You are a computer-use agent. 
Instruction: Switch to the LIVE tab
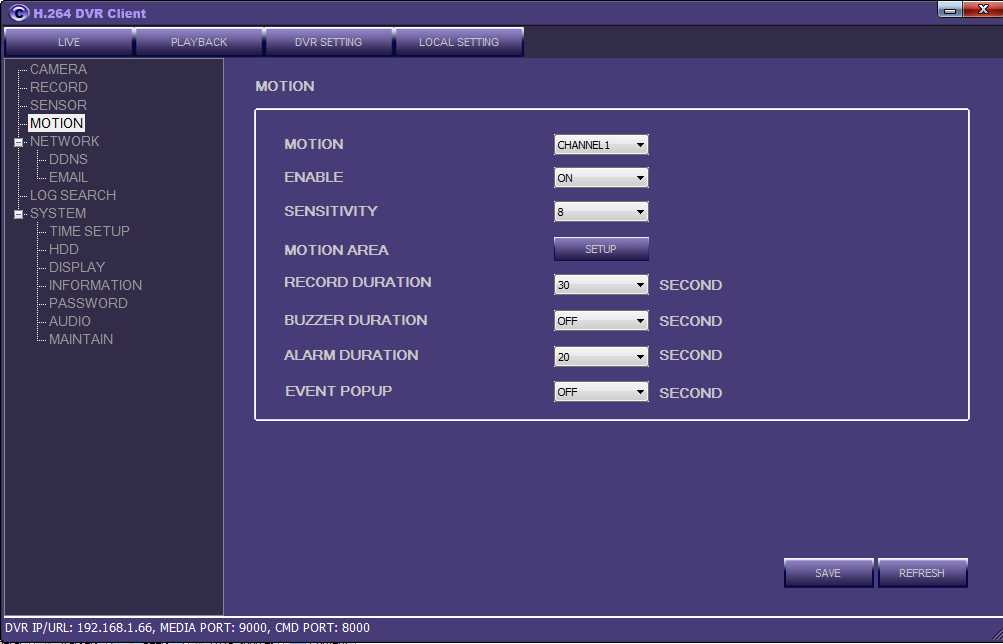[69, 42]
